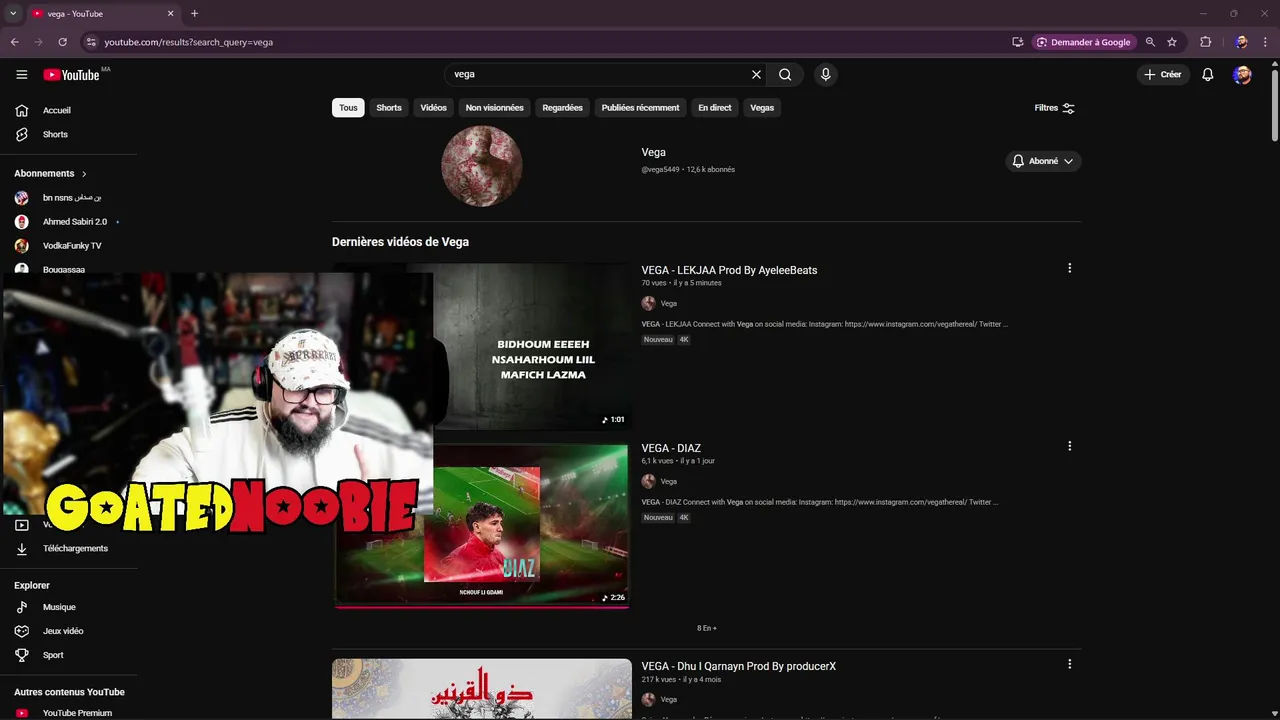Open Chrome profile avatar in toolbar
Screen dimensions: 1280x720
point(1241,42)
